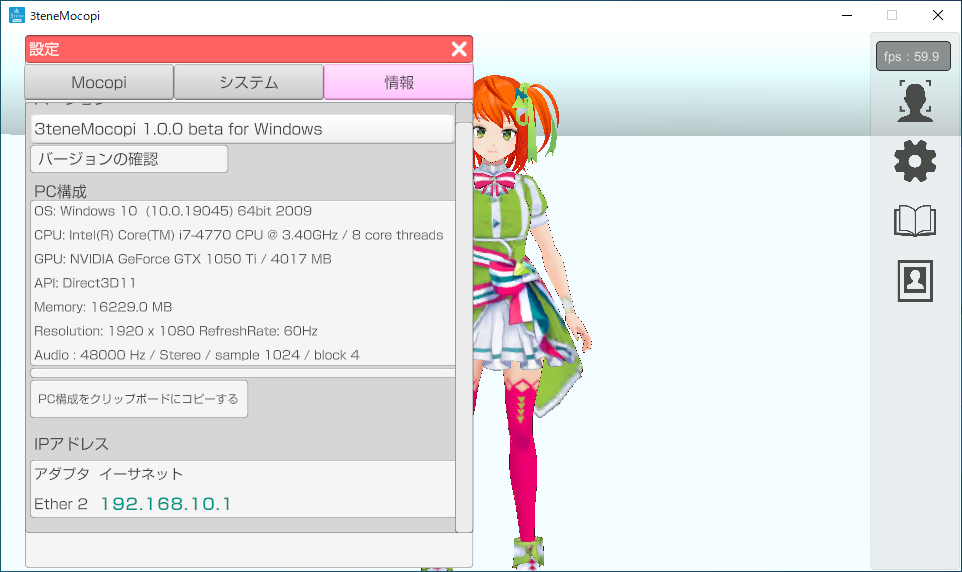Screen dimensions: 962x572
Task: Close the 設定 settings panel
Action: pos(459,49)
